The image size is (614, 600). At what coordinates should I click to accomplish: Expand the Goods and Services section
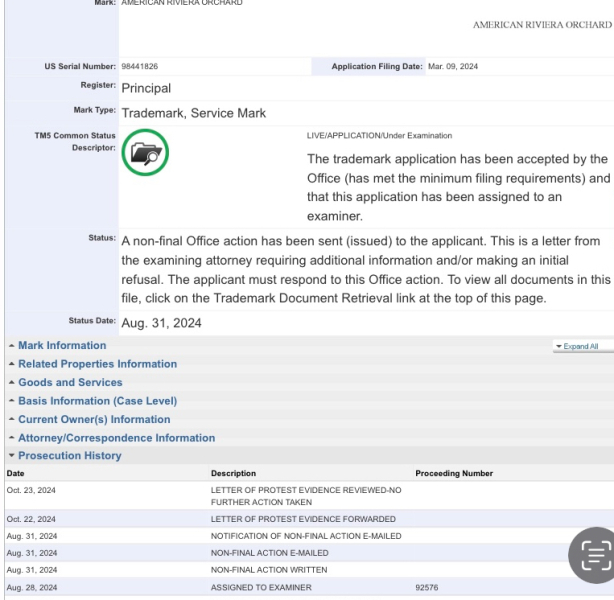[x=70, y=382]
